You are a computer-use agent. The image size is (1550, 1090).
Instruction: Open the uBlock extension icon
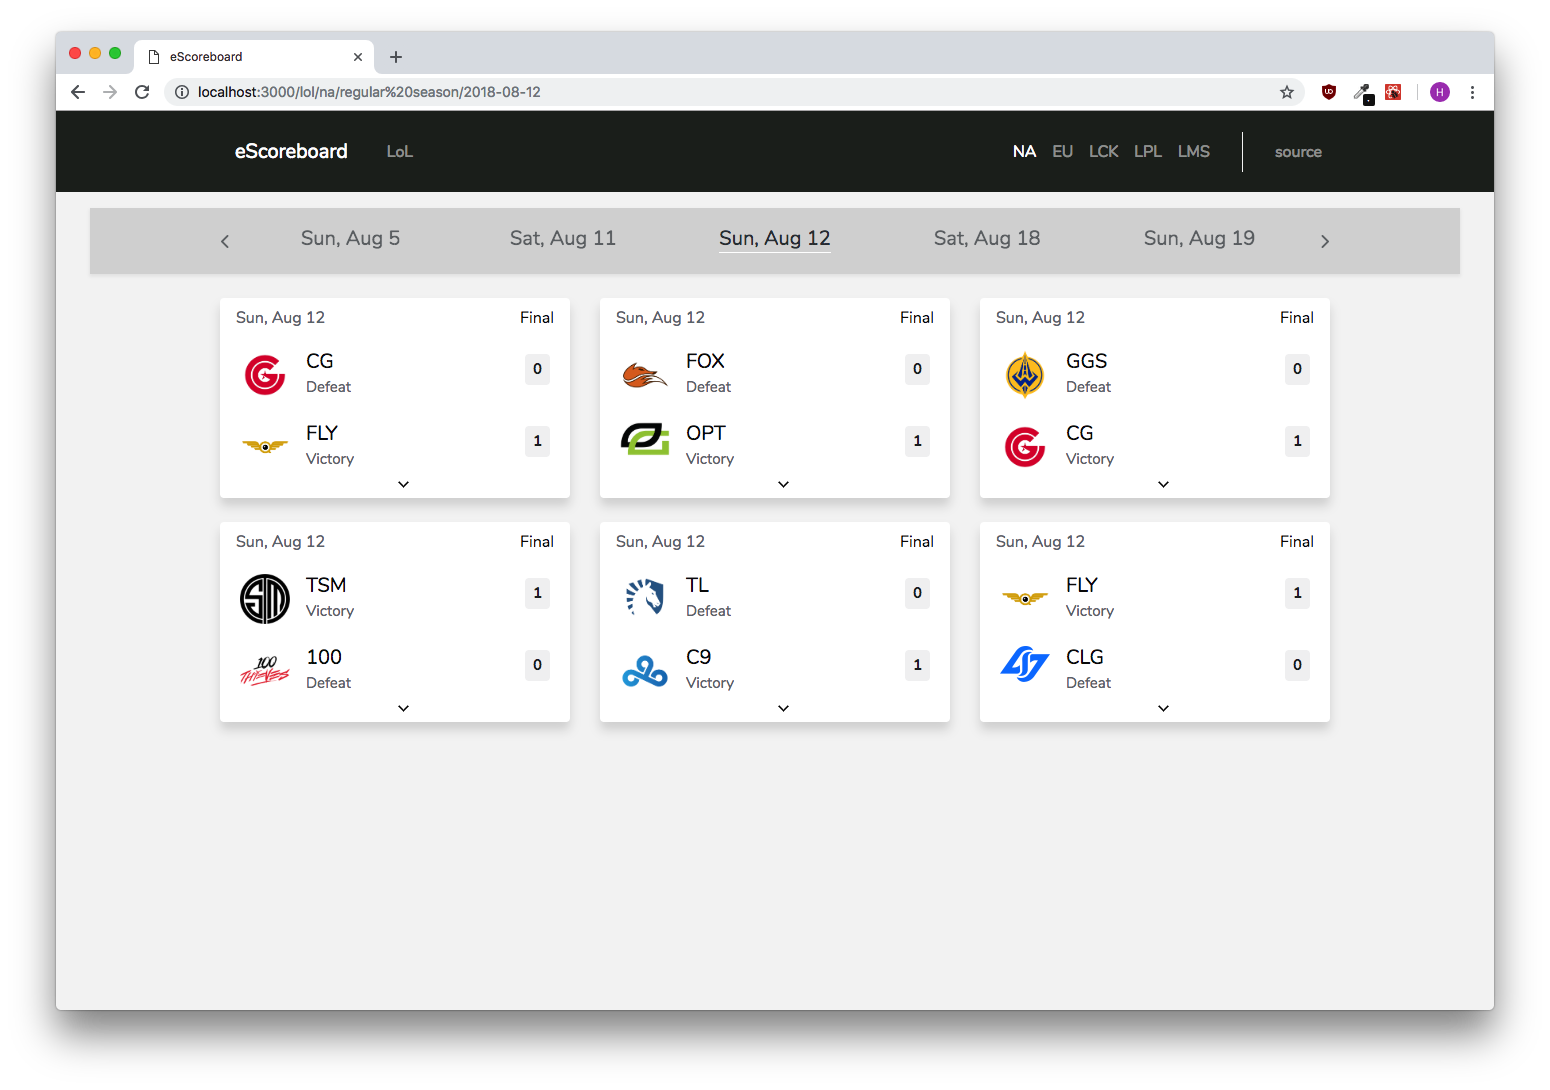[1329, 92]
